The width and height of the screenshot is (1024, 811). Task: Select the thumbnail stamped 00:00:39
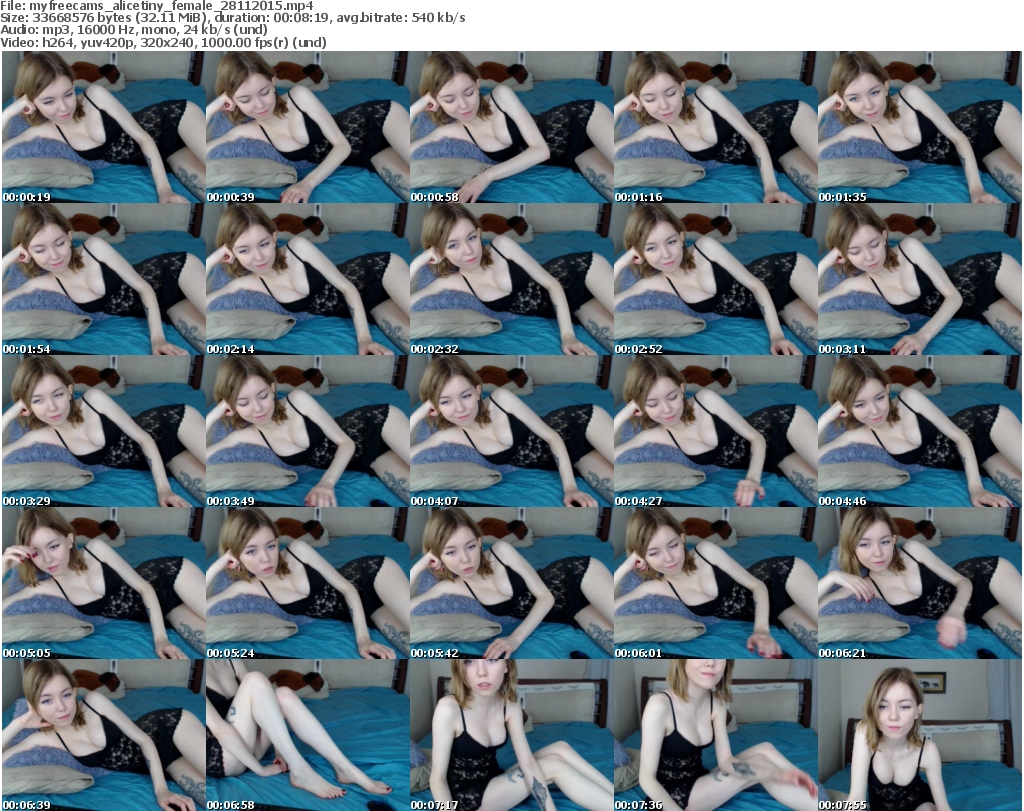308,127
